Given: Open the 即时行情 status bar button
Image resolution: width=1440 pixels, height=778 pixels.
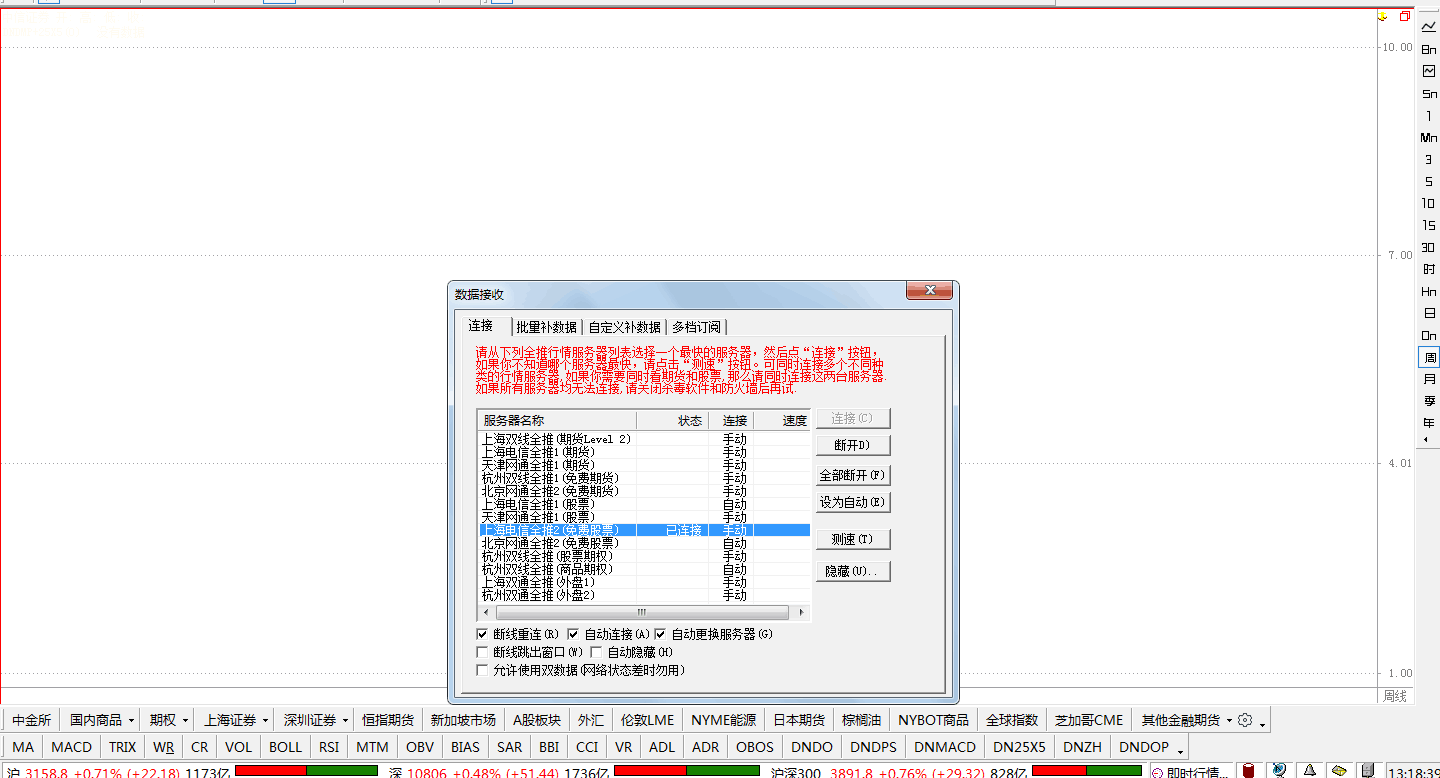Looking at the screenshot, I should [1190, 771].
